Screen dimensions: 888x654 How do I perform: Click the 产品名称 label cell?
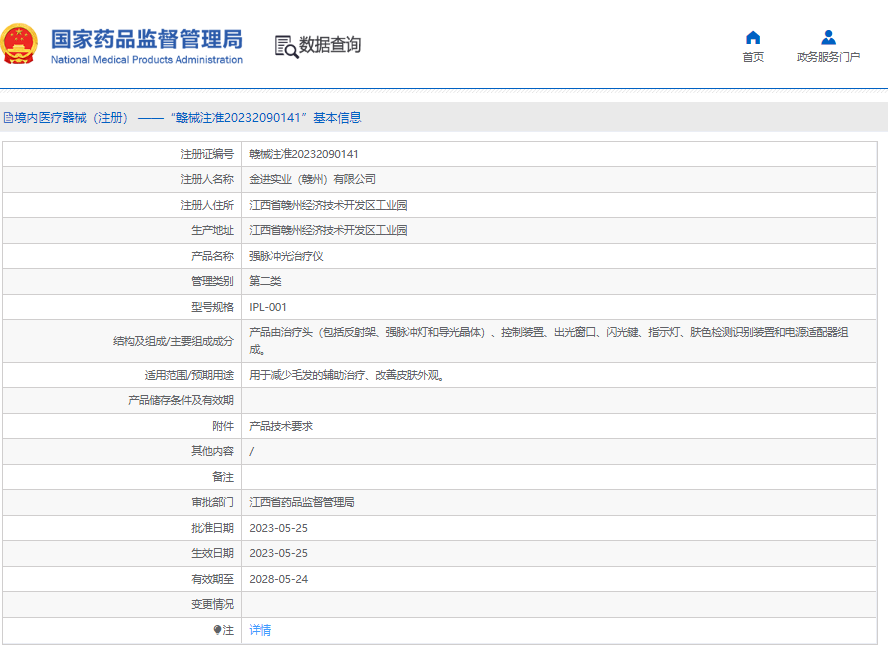pyautogui.click(x=122, y=256)
